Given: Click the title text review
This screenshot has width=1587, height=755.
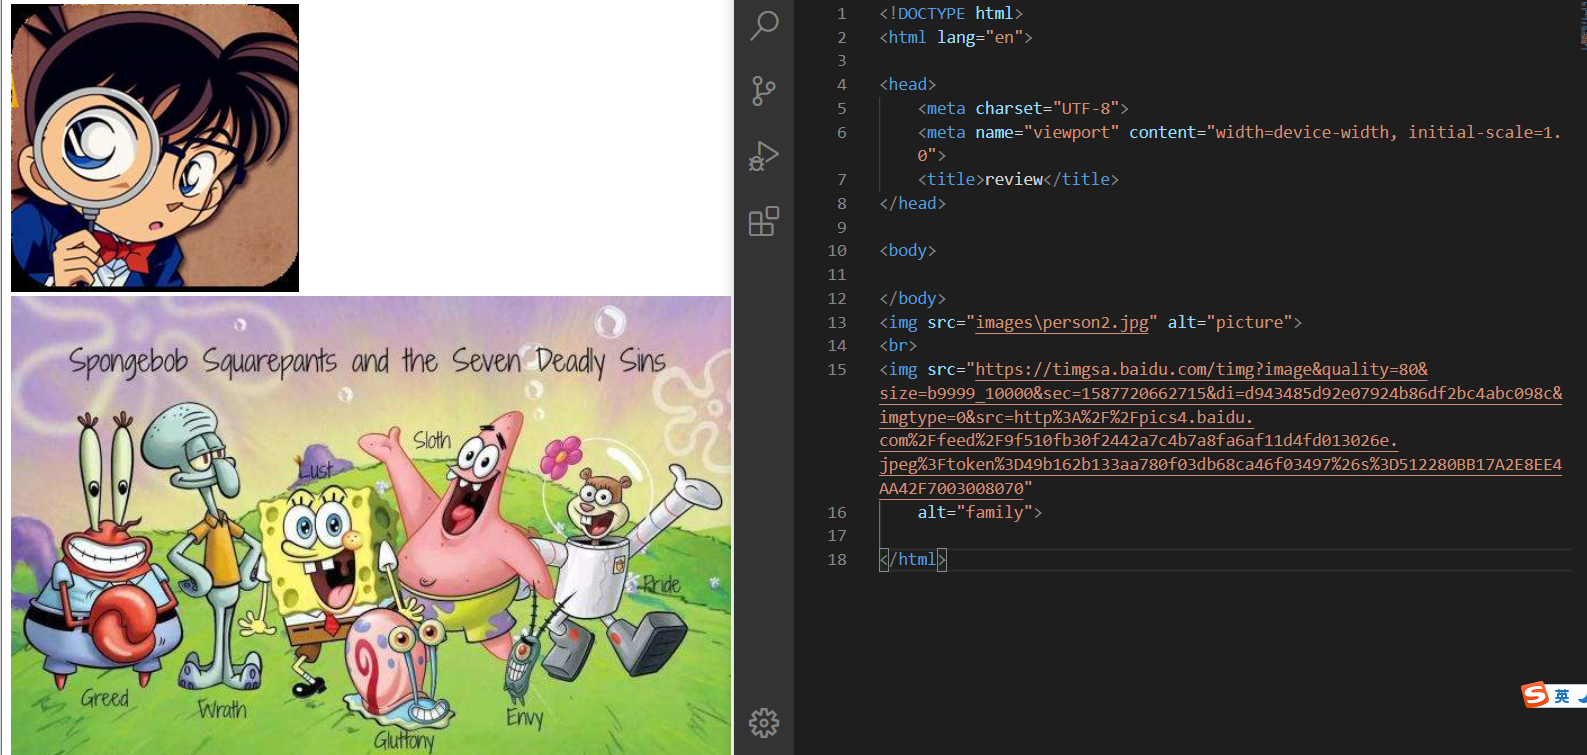Looking at the screenshot, I should [1014, 179].
